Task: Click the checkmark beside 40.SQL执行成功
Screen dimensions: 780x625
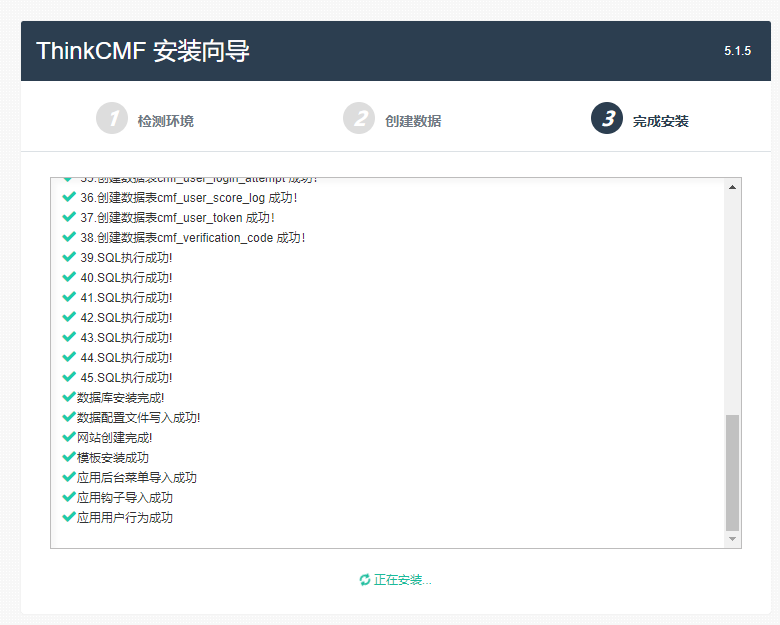Action: pyautogui.click(x=69, y=277)
